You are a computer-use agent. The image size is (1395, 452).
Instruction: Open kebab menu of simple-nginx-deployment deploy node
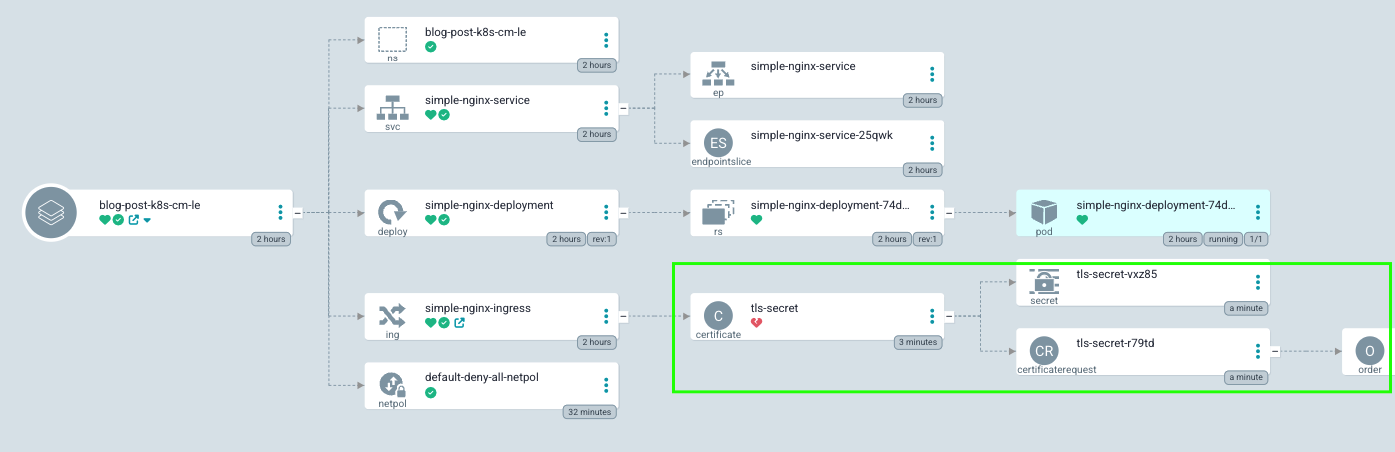606,212
